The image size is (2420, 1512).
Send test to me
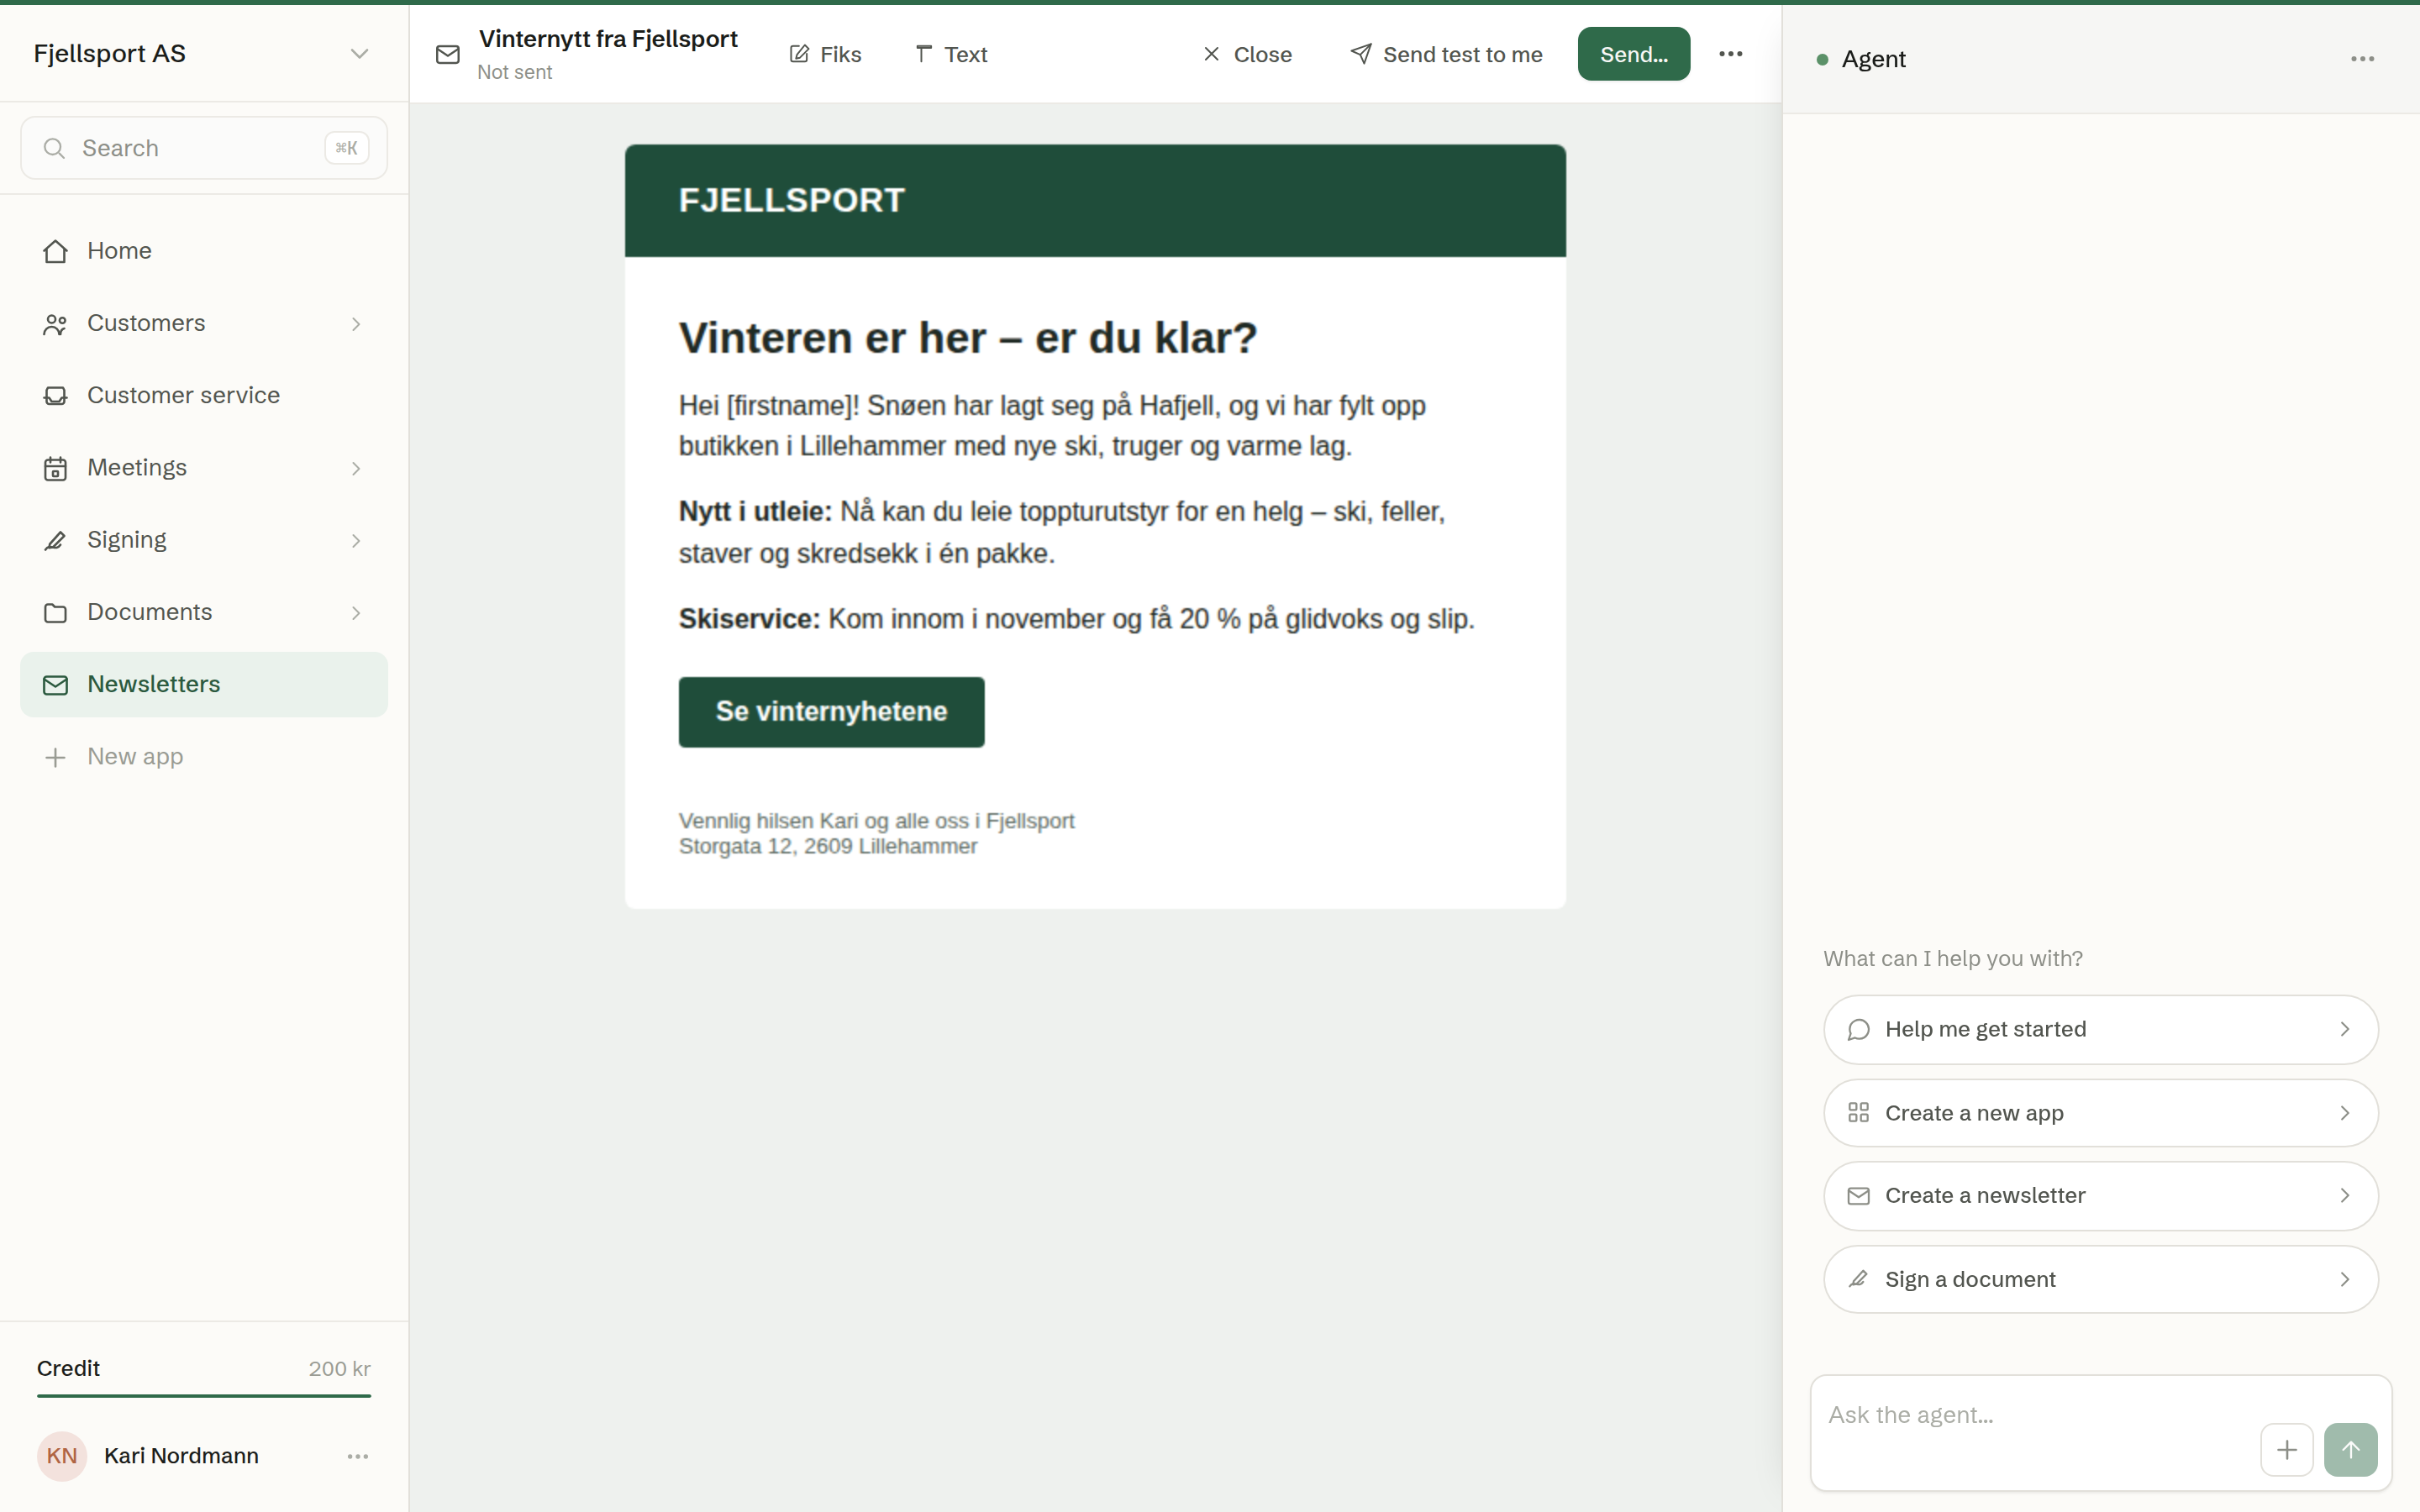point(1446,54)
